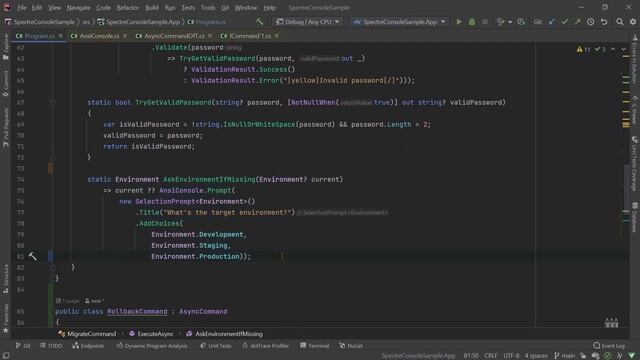Click the Stop button in the toolbar
Image resolution: width=640 pixels, height=360 pixels.
[484, 22]
